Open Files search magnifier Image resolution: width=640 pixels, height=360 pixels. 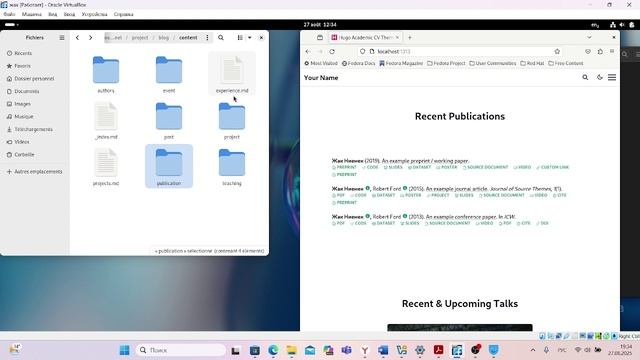(x=221, y=38)
